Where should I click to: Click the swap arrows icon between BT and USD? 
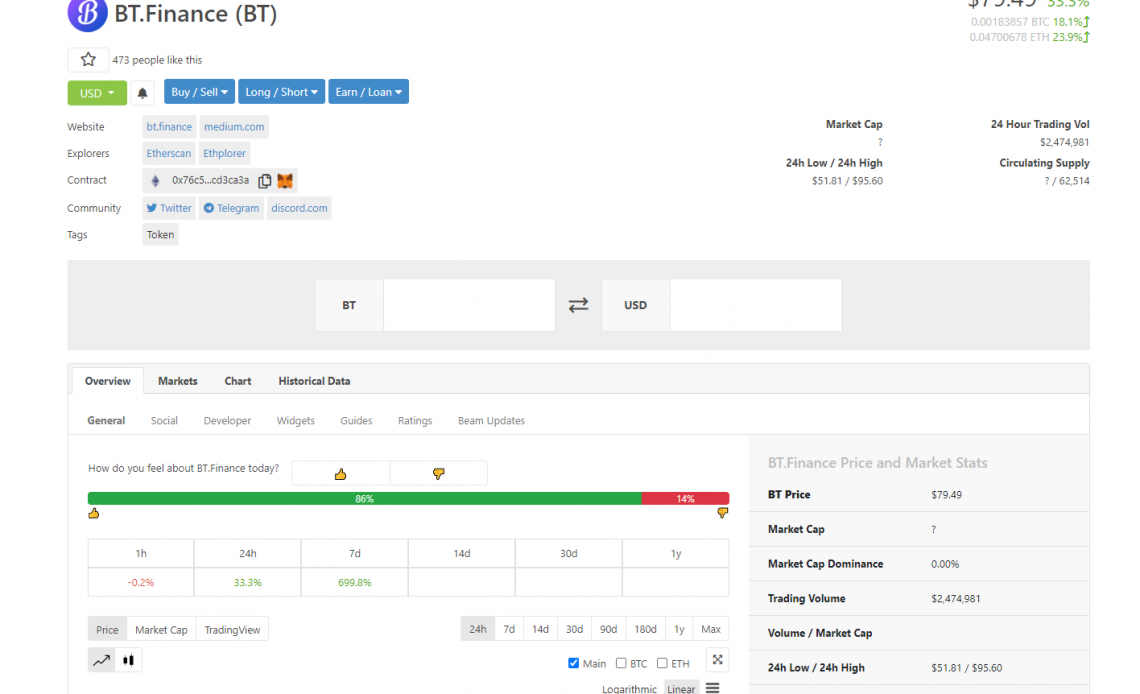point(578,305)
